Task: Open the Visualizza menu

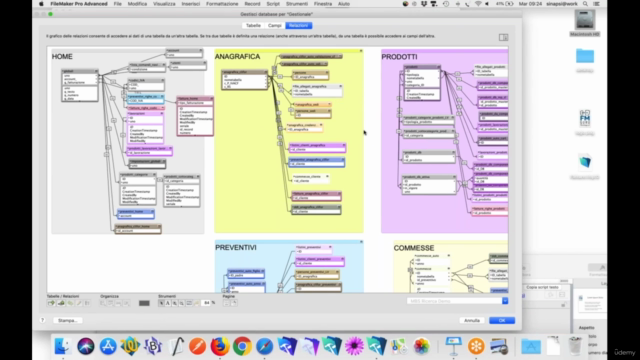Action: pos(164,4)
